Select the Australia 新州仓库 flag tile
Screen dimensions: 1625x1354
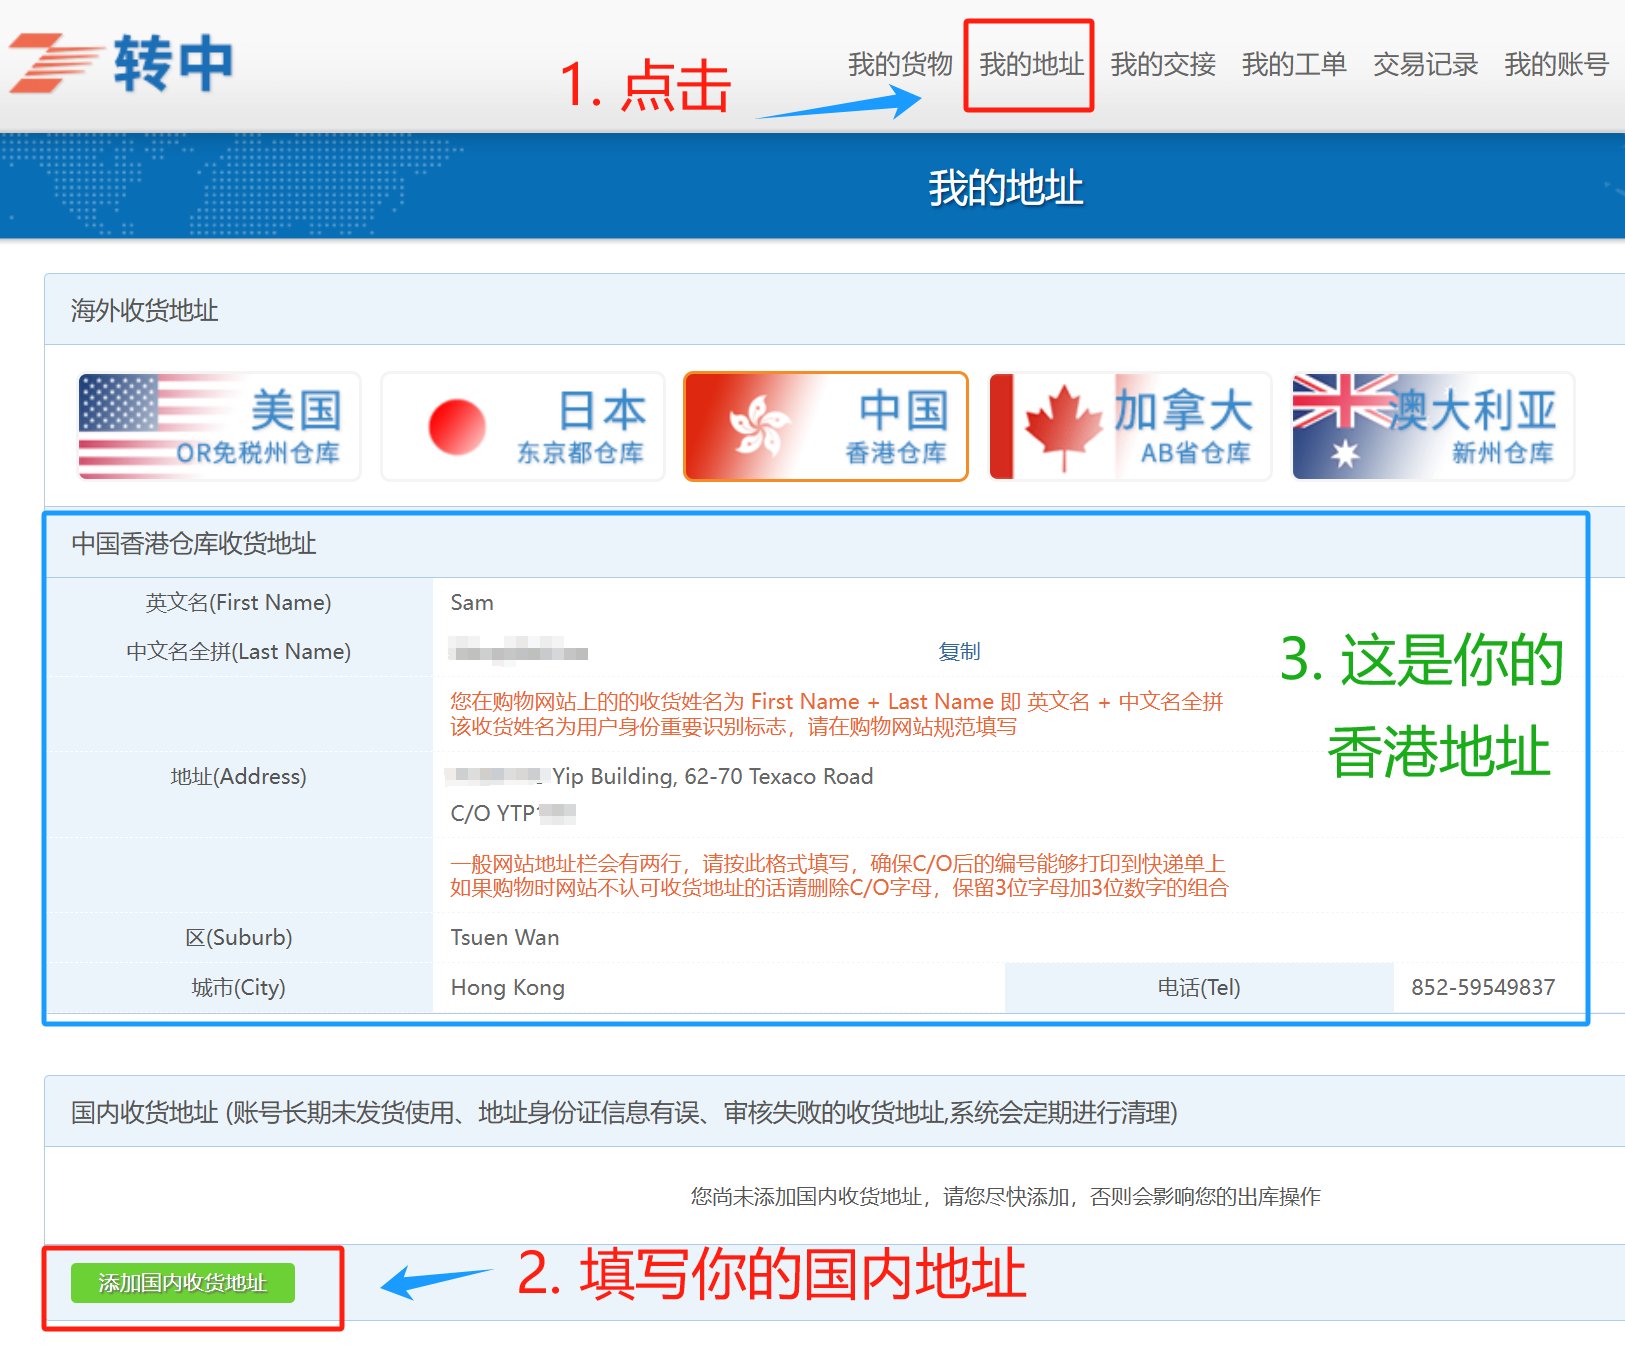click(x=1433, y=427)
